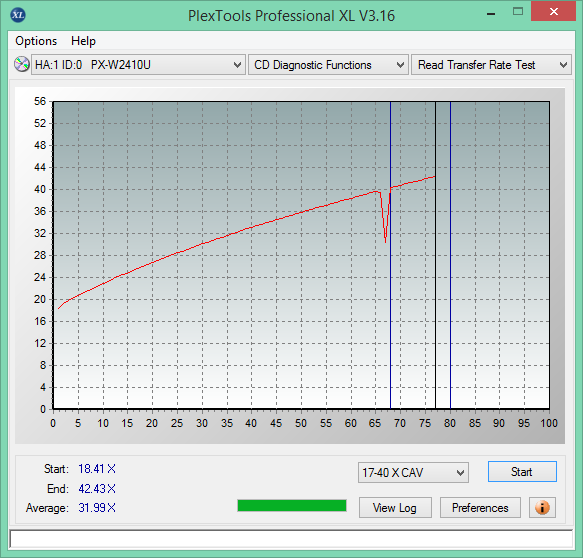Expand the Read Transfer Rate Test dropdown
The height and width of the screenshot is (558, 583).
point(491,65)
